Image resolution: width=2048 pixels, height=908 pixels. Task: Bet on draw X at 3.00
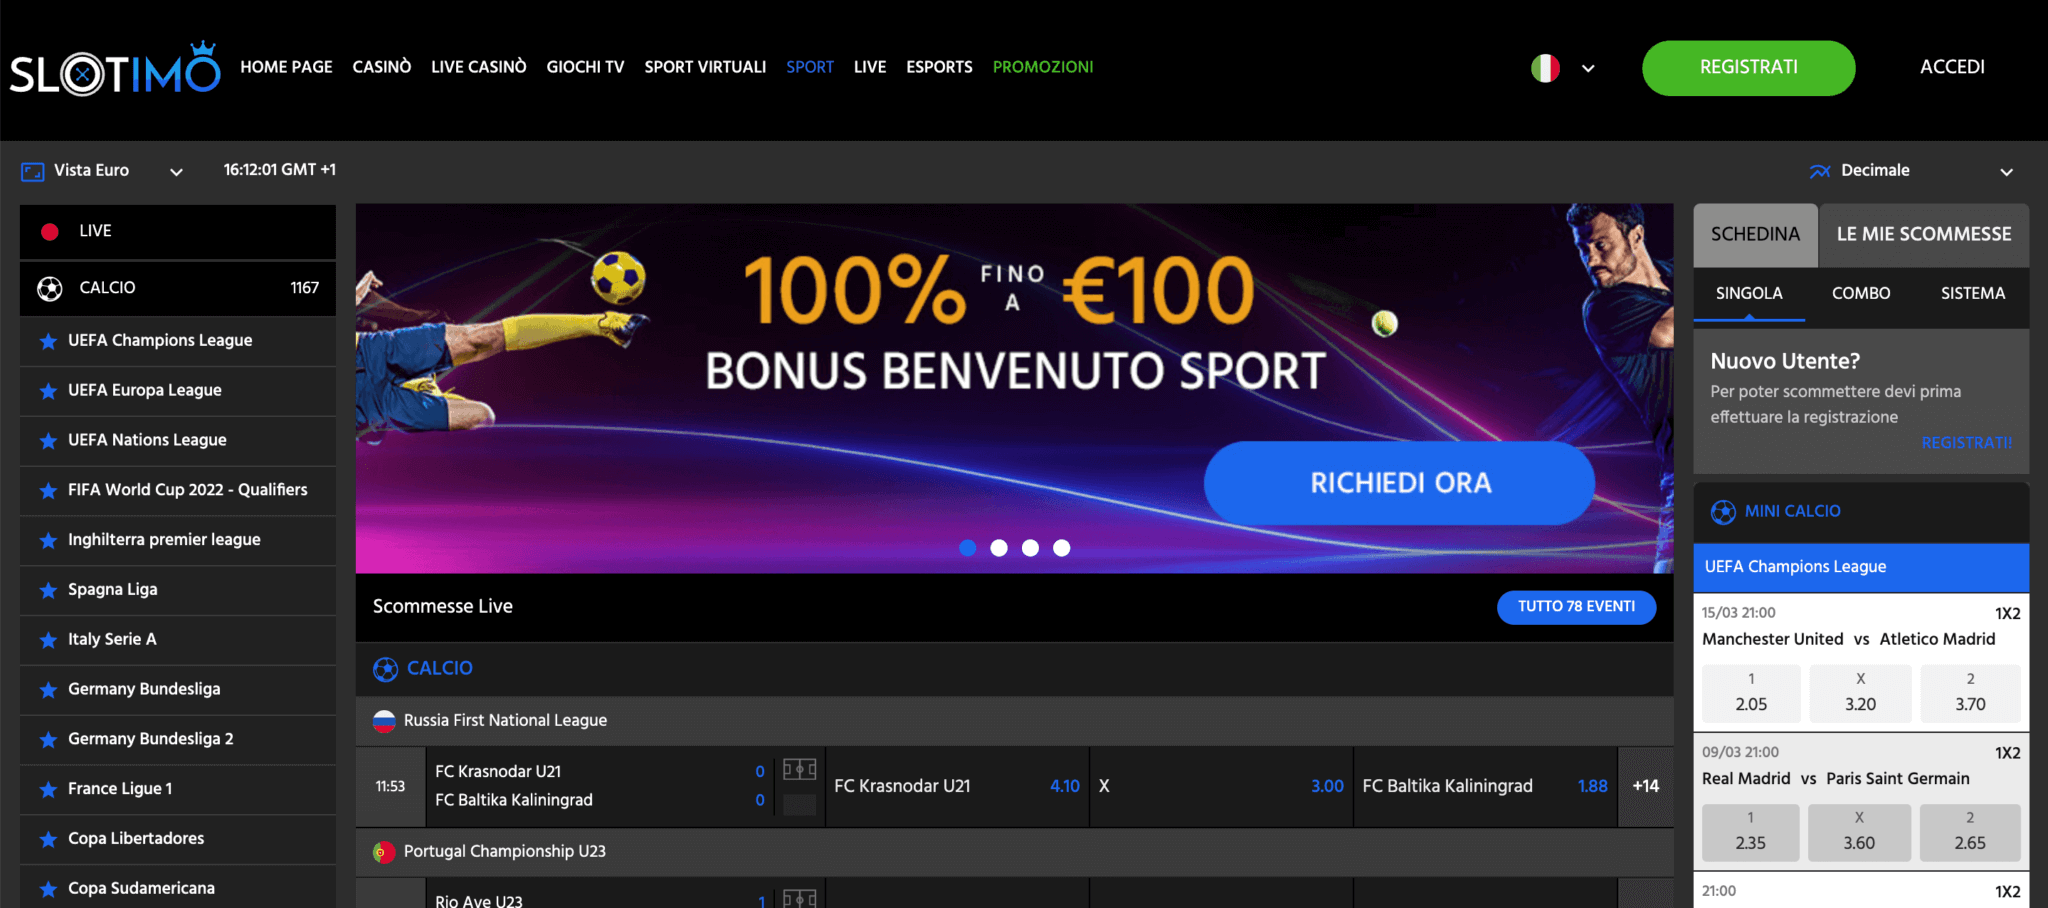pos(1221,786)
